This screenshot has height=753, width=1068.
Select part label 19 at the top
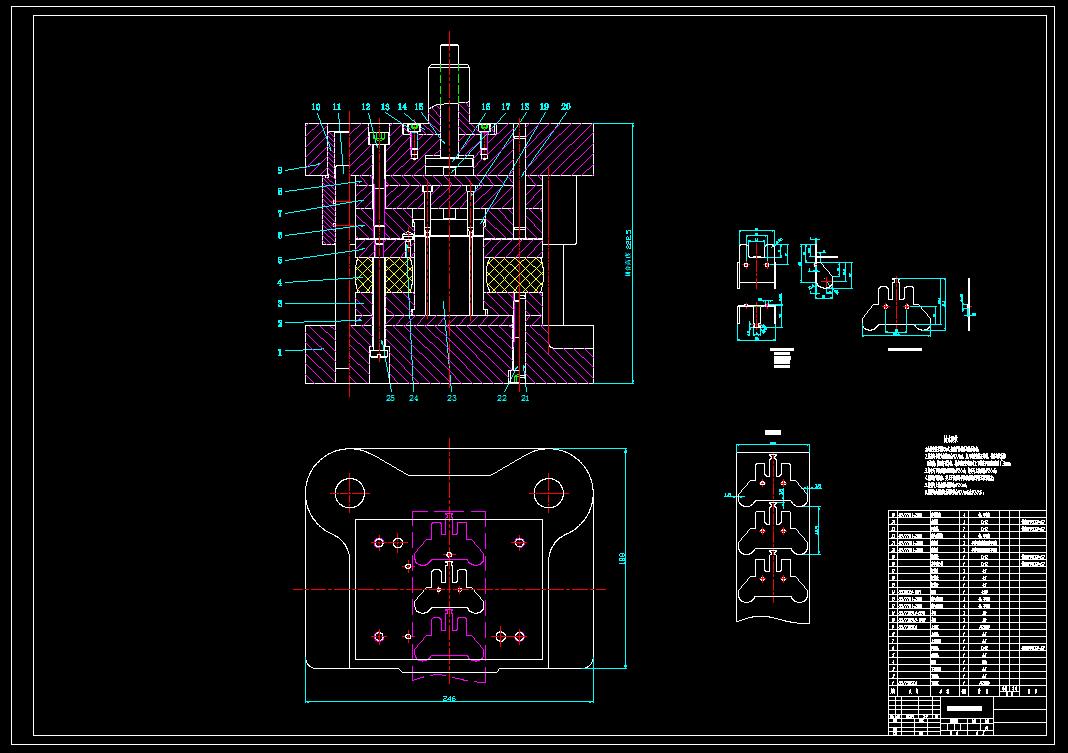(544, 106)
